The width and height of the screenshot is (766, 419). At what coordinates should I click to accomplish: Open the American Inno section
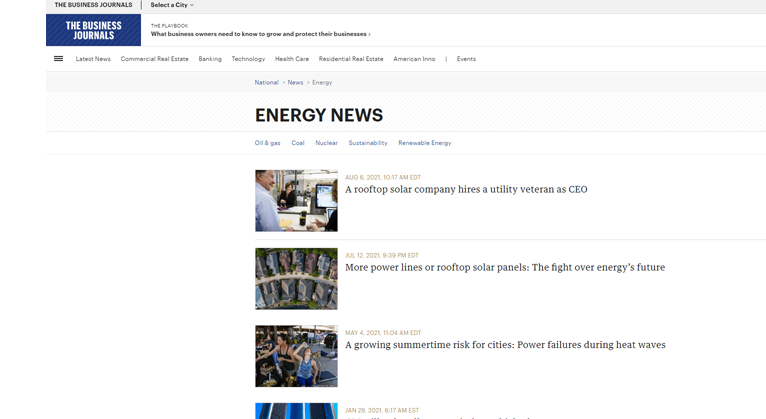(414, 59)
